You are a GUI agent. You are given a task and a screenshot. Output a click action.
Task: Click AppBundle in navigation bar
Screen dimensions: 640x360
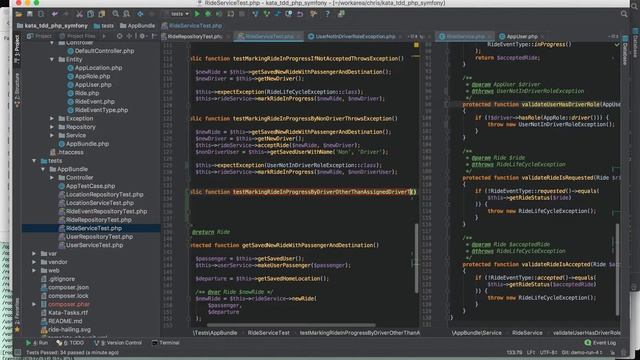pos(138,26)
